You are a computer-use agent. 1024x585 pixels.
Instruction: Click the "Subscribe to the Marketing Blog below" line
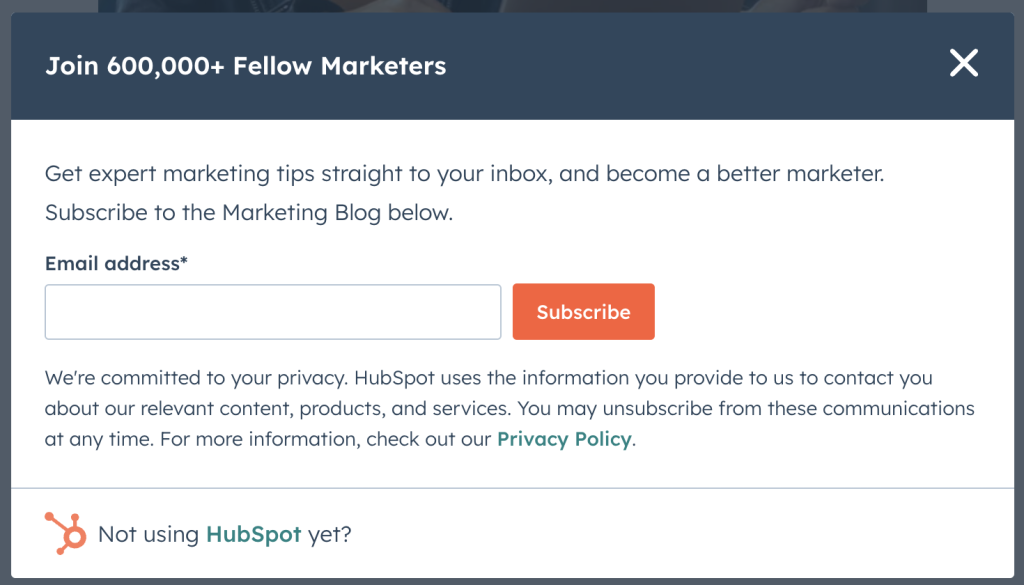(249, 213)
